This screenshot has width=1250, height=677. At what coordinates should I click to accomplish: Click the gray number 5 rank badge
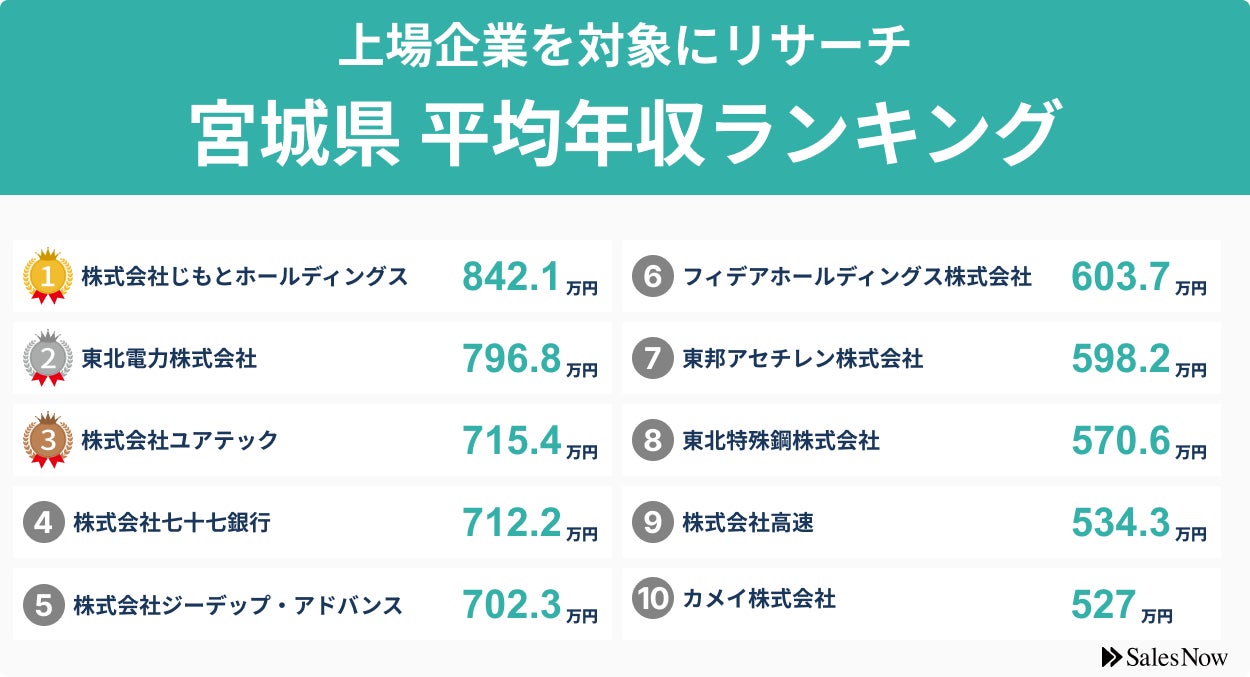tap(43, 605)
